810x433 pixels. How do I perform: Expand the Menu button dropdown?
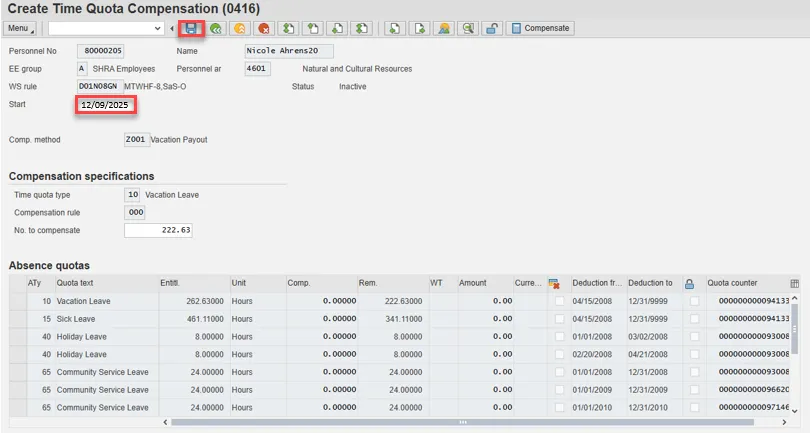pos(22,28)
